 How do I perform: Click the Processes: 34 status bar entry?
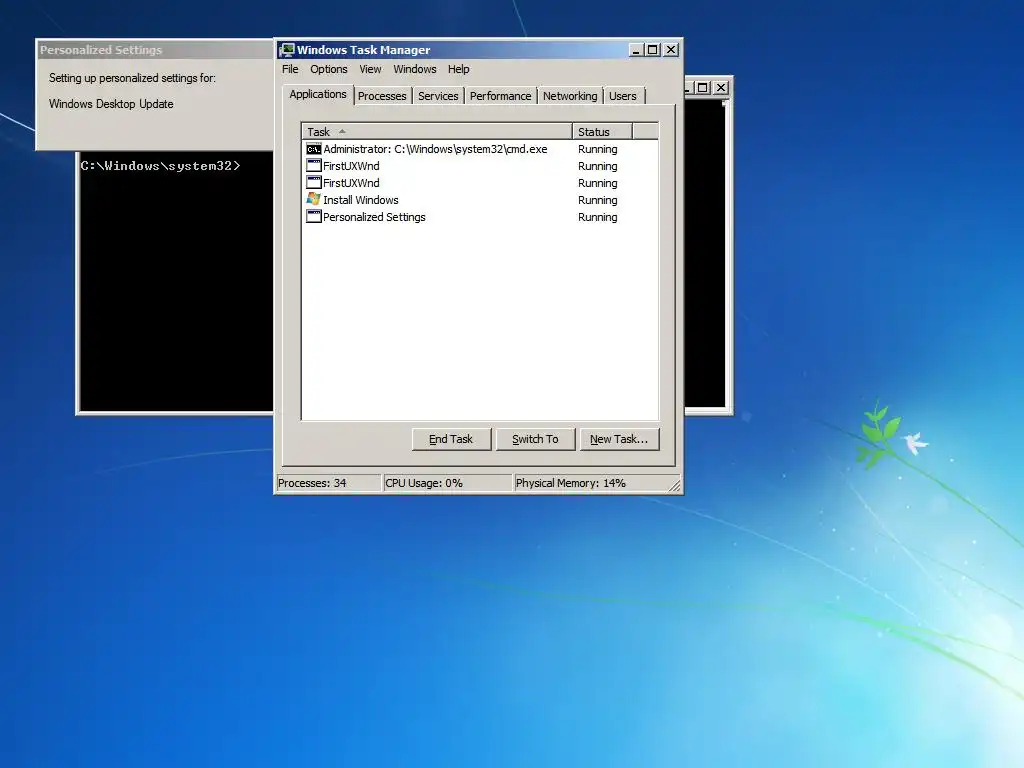[x=328, y=483]
